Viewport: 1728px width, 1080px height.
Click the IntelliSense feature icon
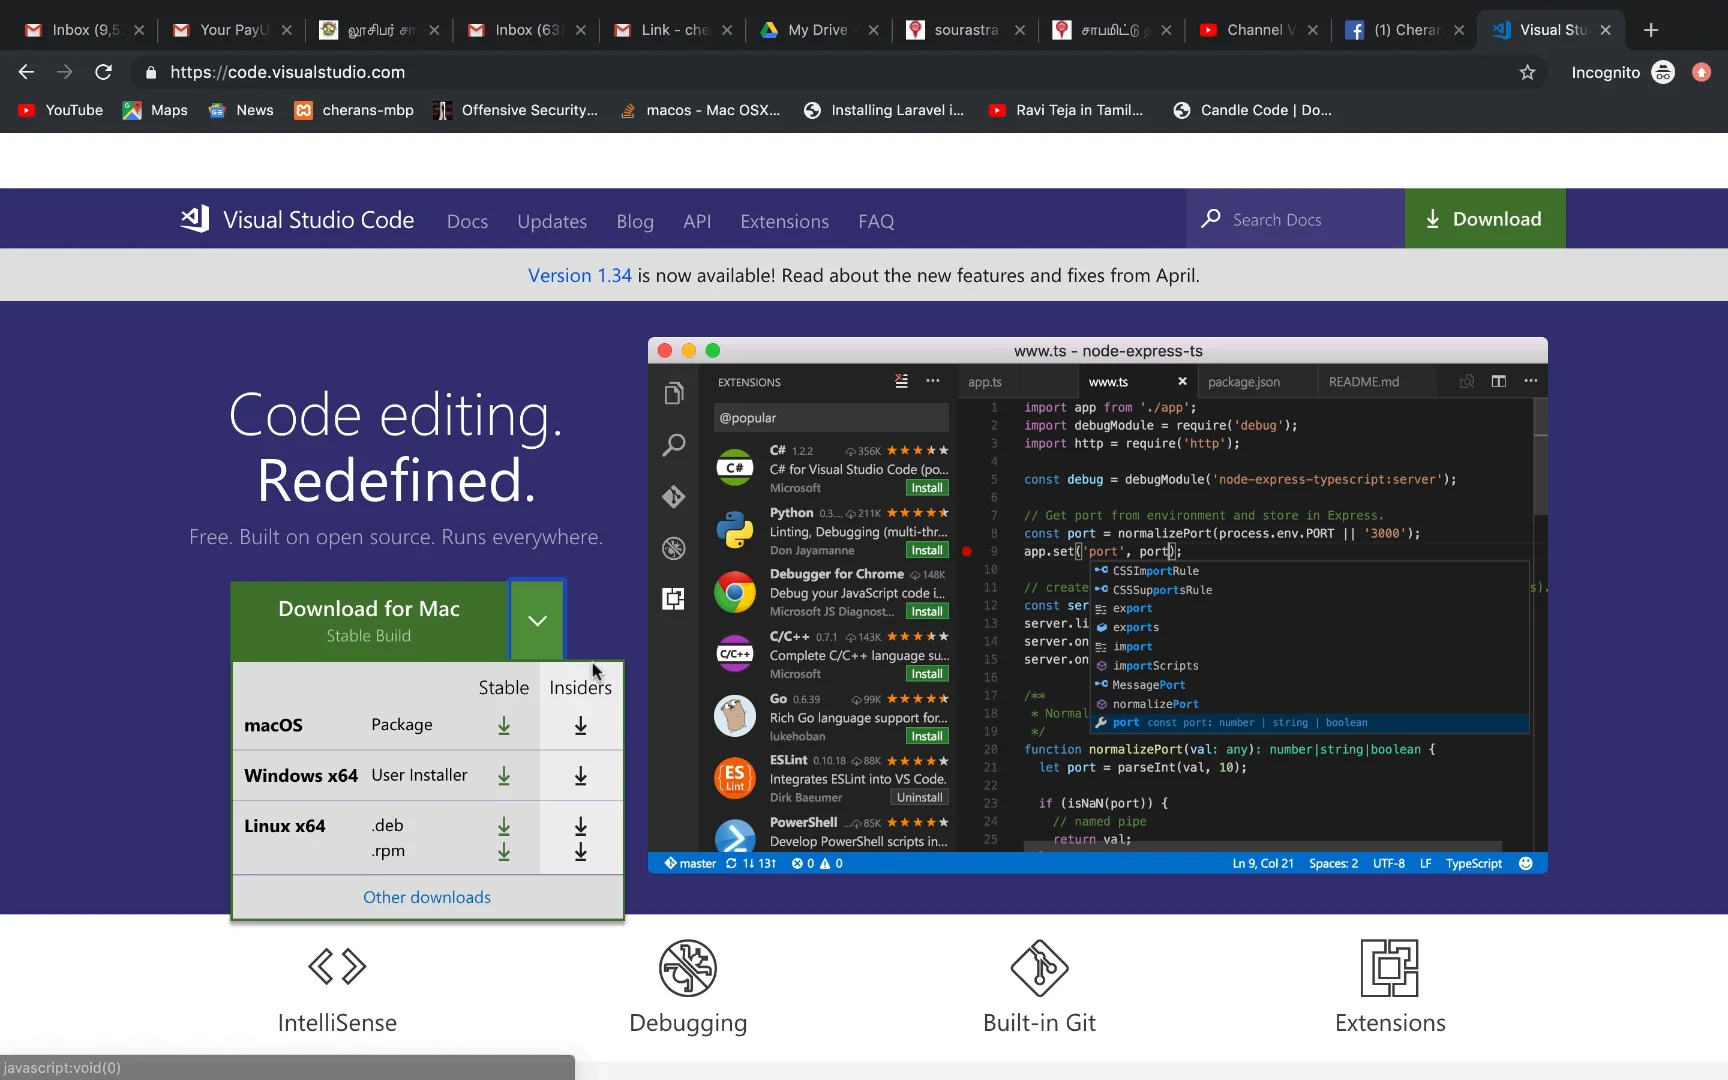[x=337, y=967]
